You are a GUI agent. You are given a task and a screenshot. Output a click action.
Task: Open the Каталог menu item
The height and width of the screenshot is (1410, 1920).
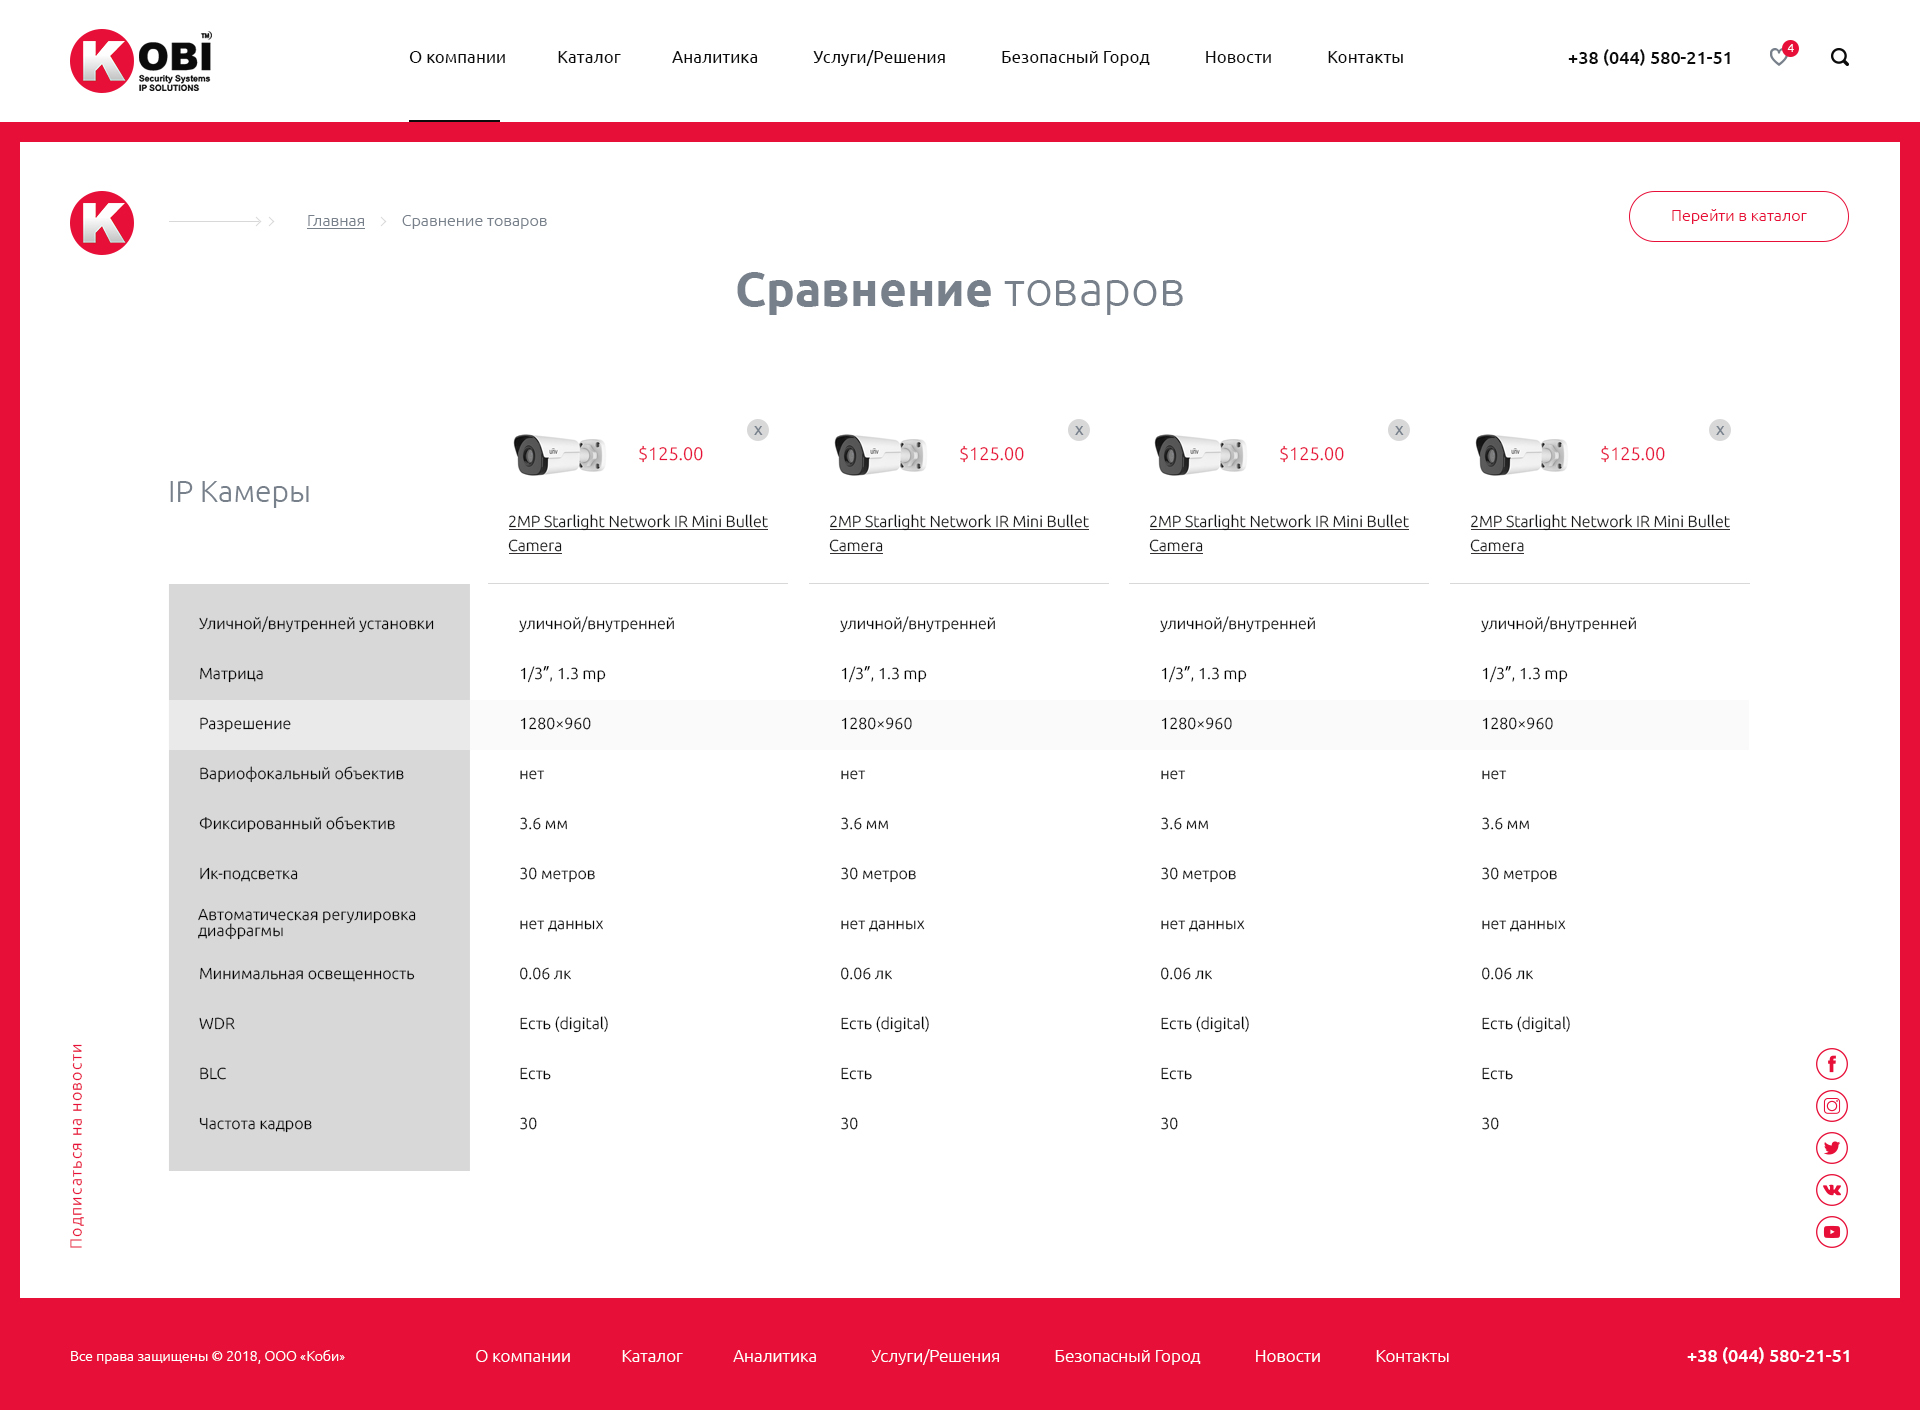click(588, 57)
